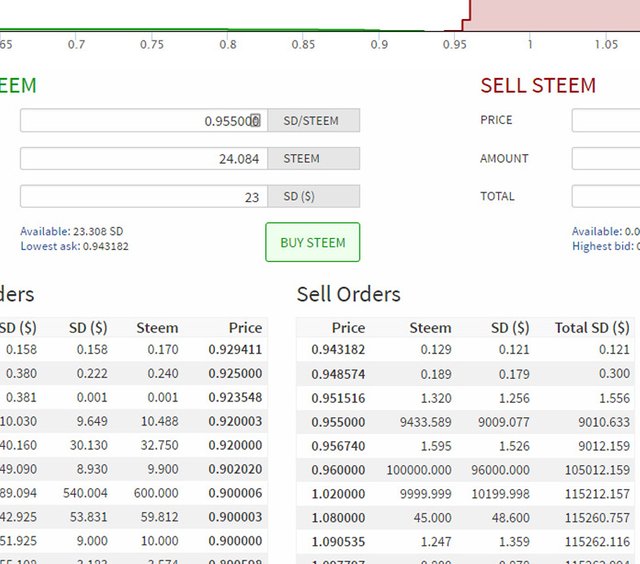The image size is (640, 564).
Task: Click the 9009.077 SD sell order cell
Action: [x=504, y=422]
